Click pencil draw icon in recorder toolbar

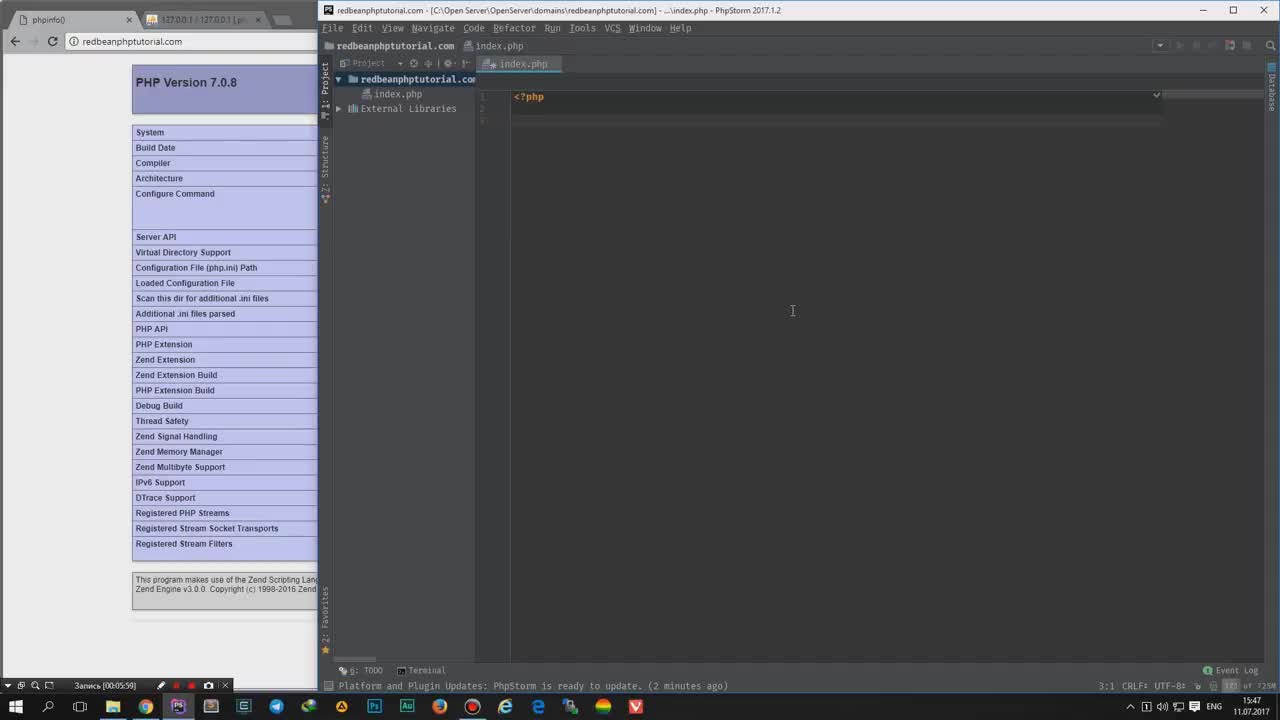(160, 686)
